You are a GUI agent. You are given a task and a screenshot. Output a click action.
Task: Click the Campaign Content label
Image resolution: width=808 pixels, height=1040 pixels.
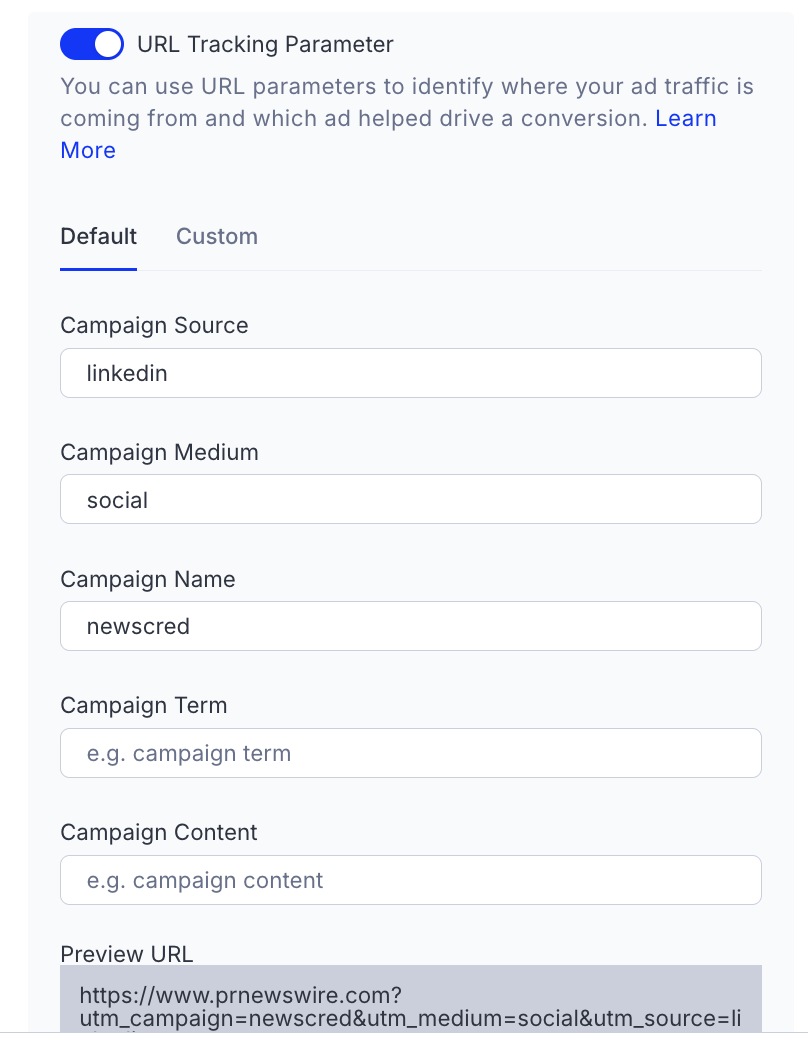pos(158,832)
